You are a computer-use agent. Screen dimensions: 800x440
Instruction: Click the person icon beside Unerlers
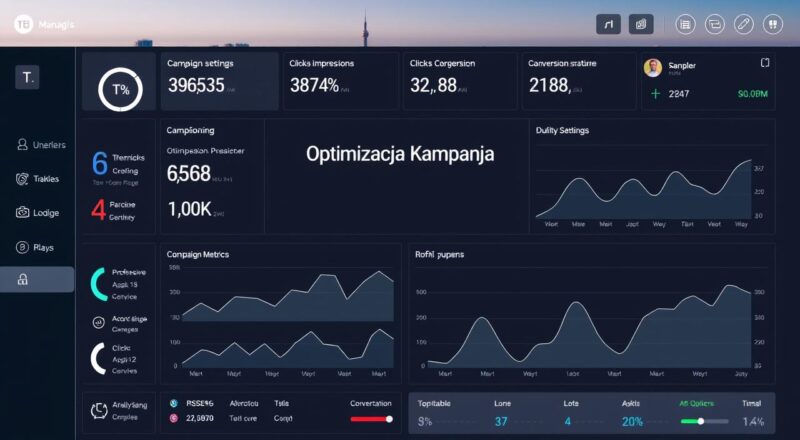point(22,144)
